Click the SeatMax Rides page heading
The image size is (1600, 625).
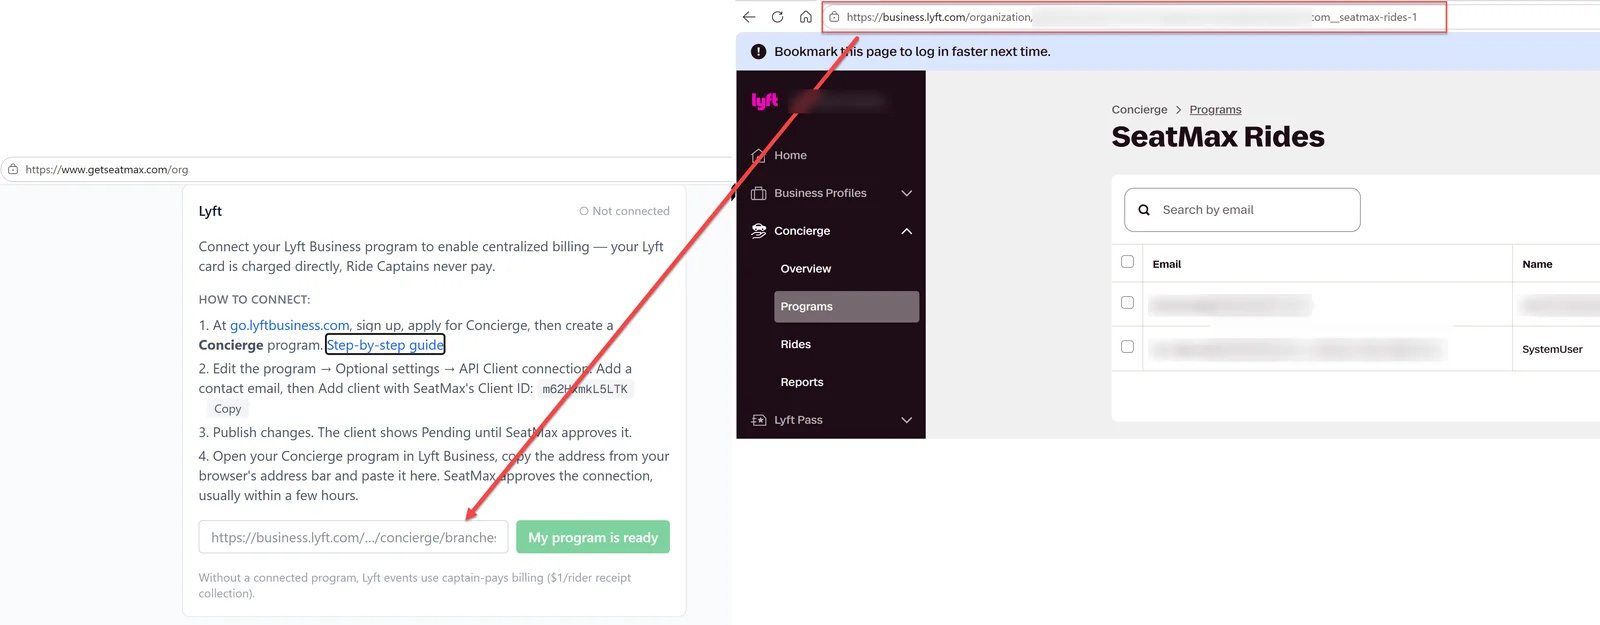[x=1218, y=137]
